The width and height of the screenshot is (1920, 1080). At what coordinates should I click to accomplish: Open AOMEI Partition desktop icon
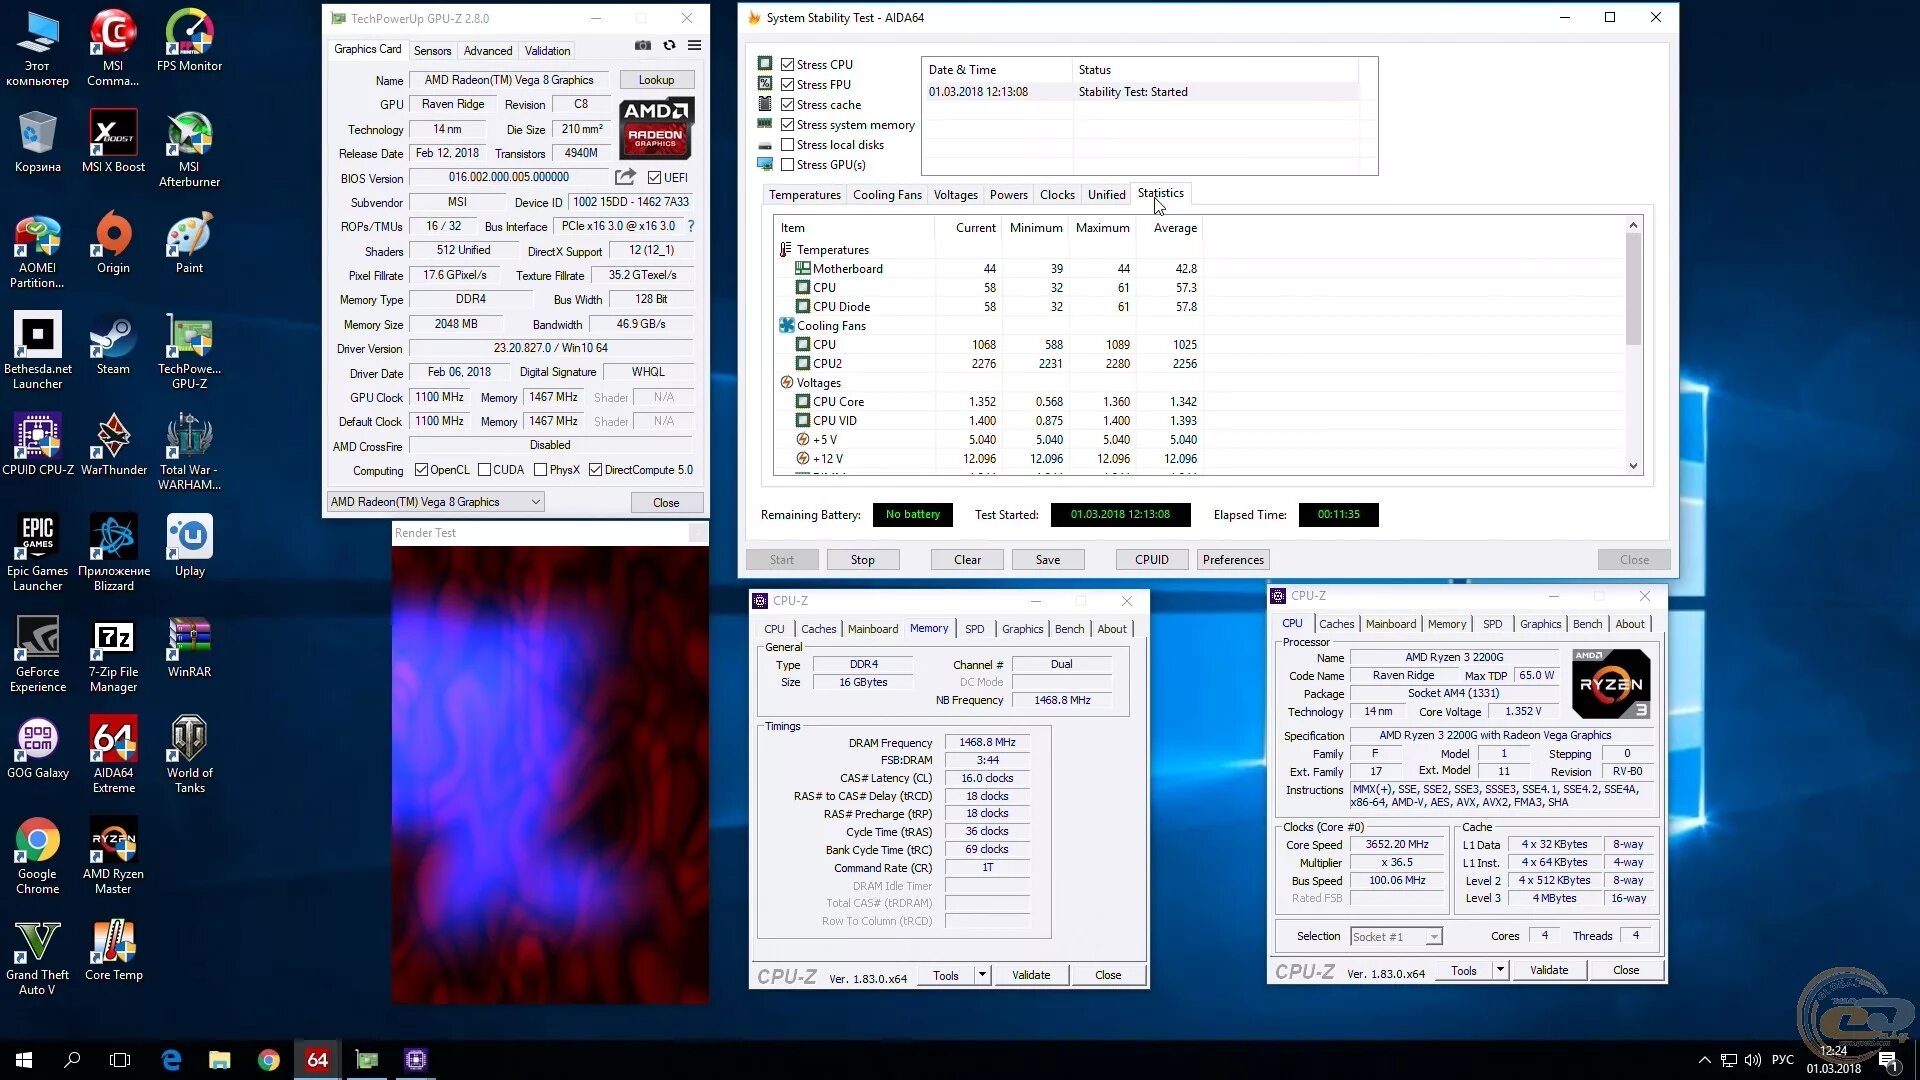[37, 251]
